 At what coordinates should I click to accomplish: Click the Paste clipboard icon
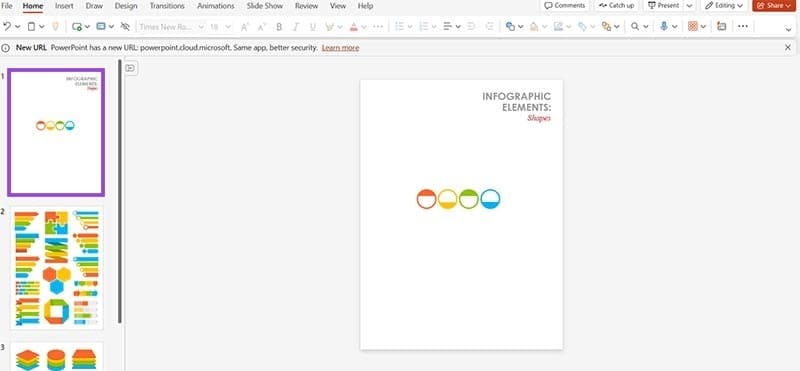click(x=31, y=27)
